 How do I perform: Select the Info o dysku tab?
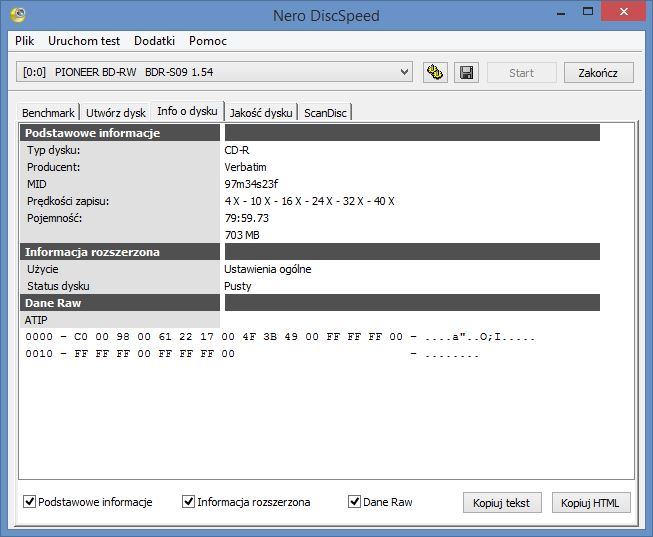[187, 111]
